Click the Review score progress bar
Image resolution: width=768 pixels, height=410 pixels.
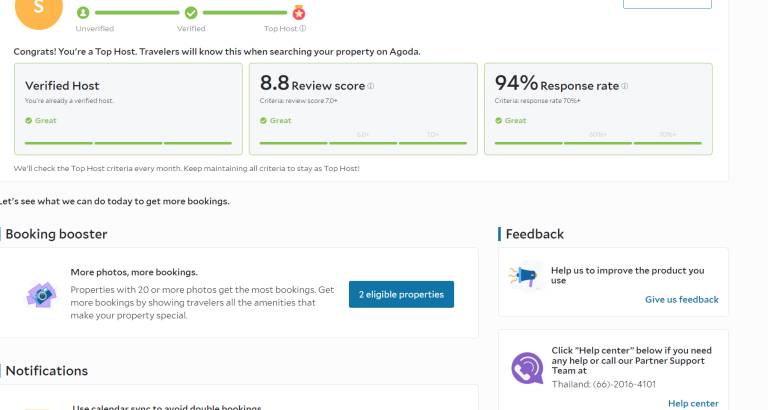click(363, 143)
